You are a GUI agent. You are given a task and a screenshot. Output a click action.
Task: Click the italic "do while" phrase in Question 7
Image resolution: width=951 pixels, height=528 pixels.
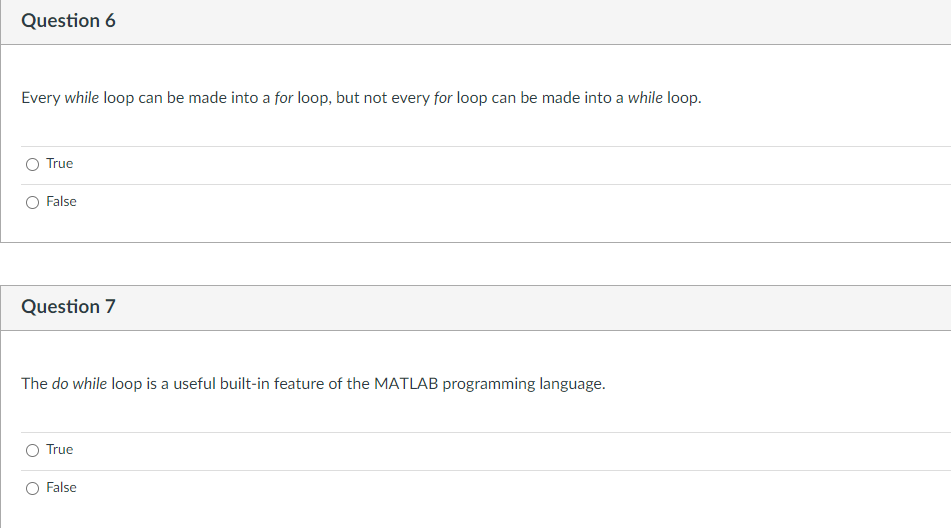pyautogui.click(x=79, y=384)
